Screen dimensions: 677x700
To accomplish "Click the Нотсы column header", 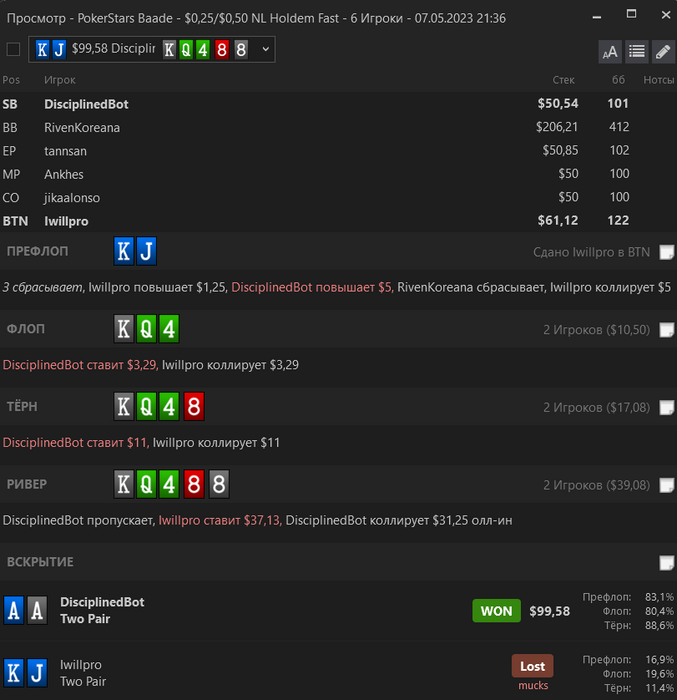I will tap(658, 80).
